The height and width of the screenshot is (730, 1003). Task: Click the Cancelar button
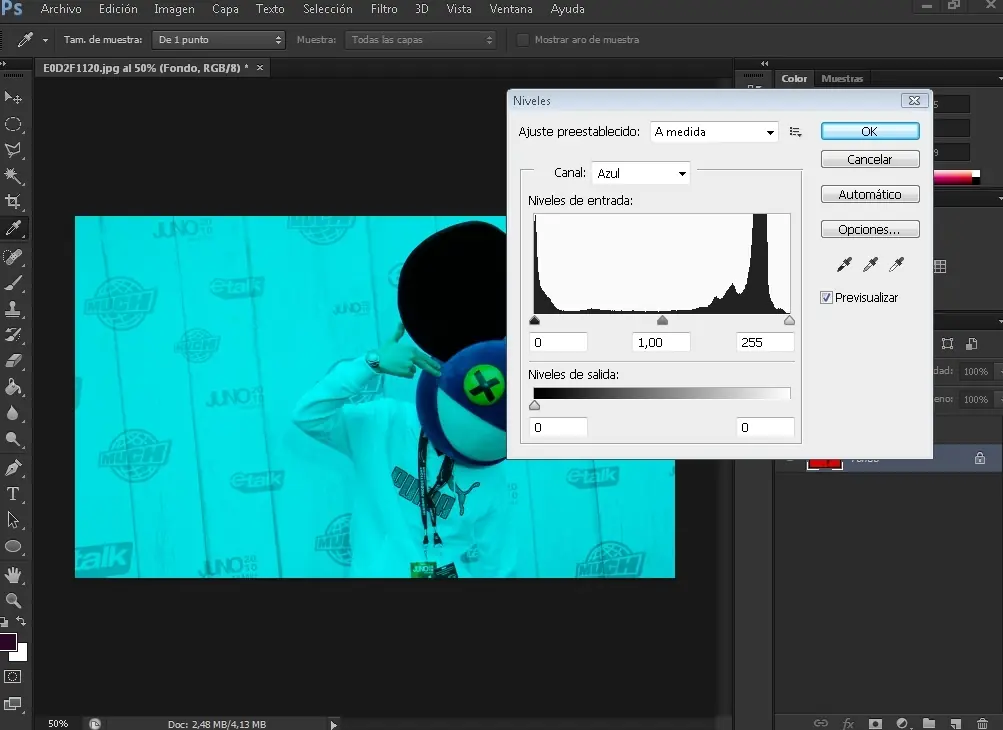869,159
